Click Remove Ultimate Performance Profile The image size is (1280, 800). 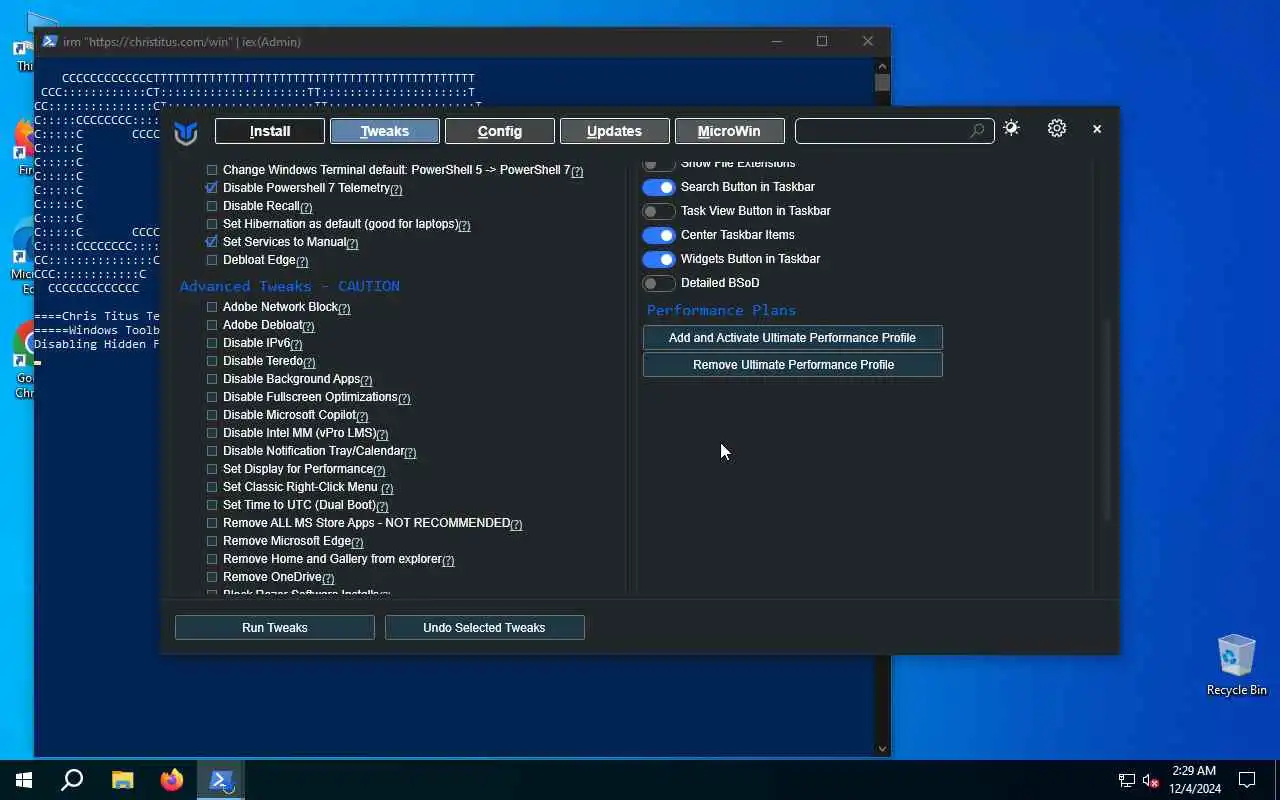pyautogui.click(x=792, y=365)
